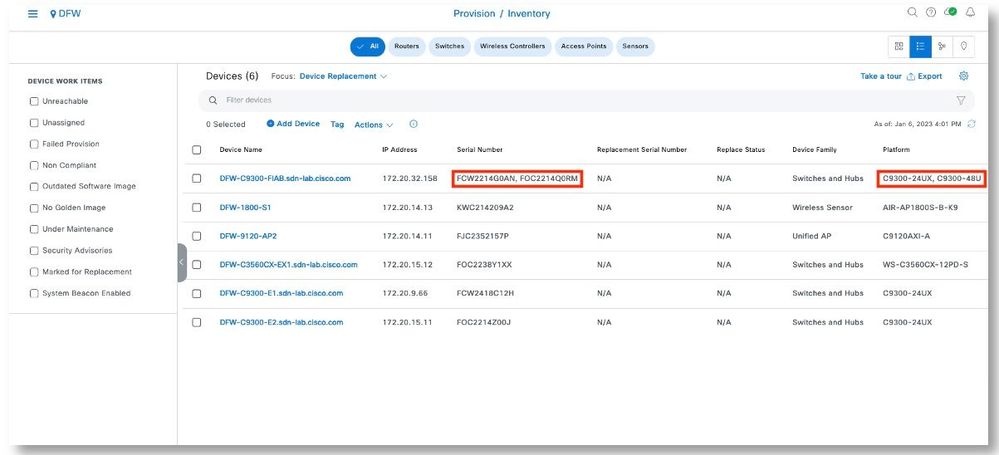Check the Unassigned work item
Viewport: 999px width, 455px height.
pyautogui.click(x=34, y=122)
